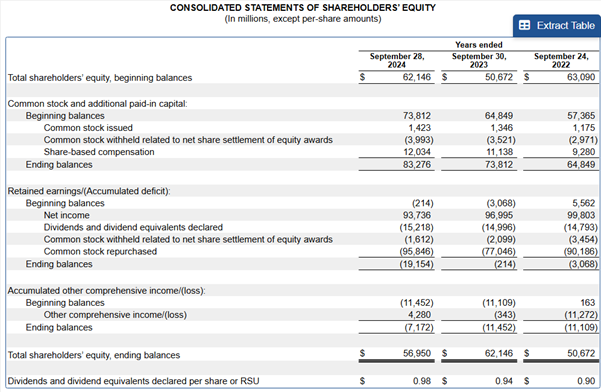Click the Share-based compensation row label
This screenshot has width=601, height=392.
99,152
